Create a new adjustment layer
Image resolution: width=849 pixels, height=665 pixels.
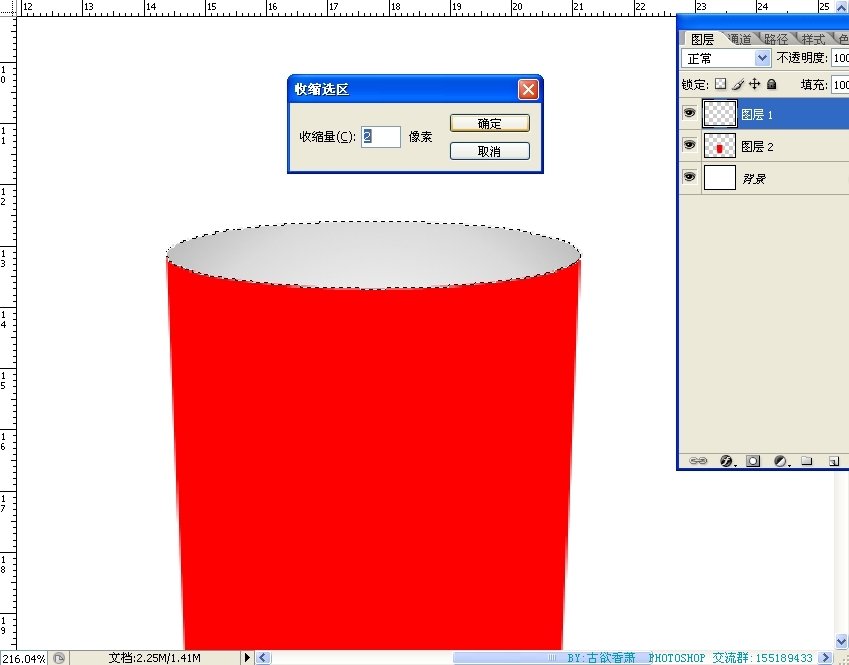pyautogui.click(x=780, y=461)
